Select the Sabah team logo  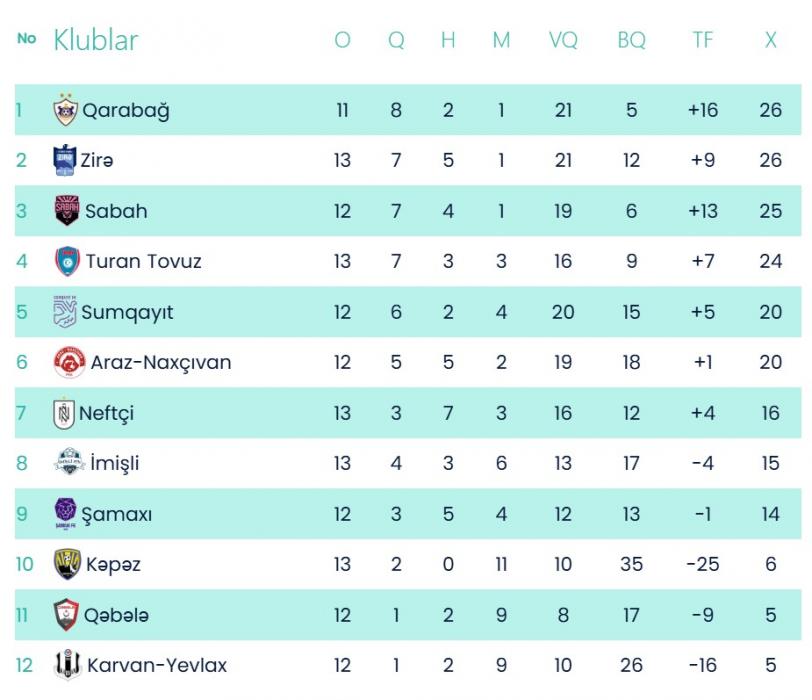click(67, 211)
